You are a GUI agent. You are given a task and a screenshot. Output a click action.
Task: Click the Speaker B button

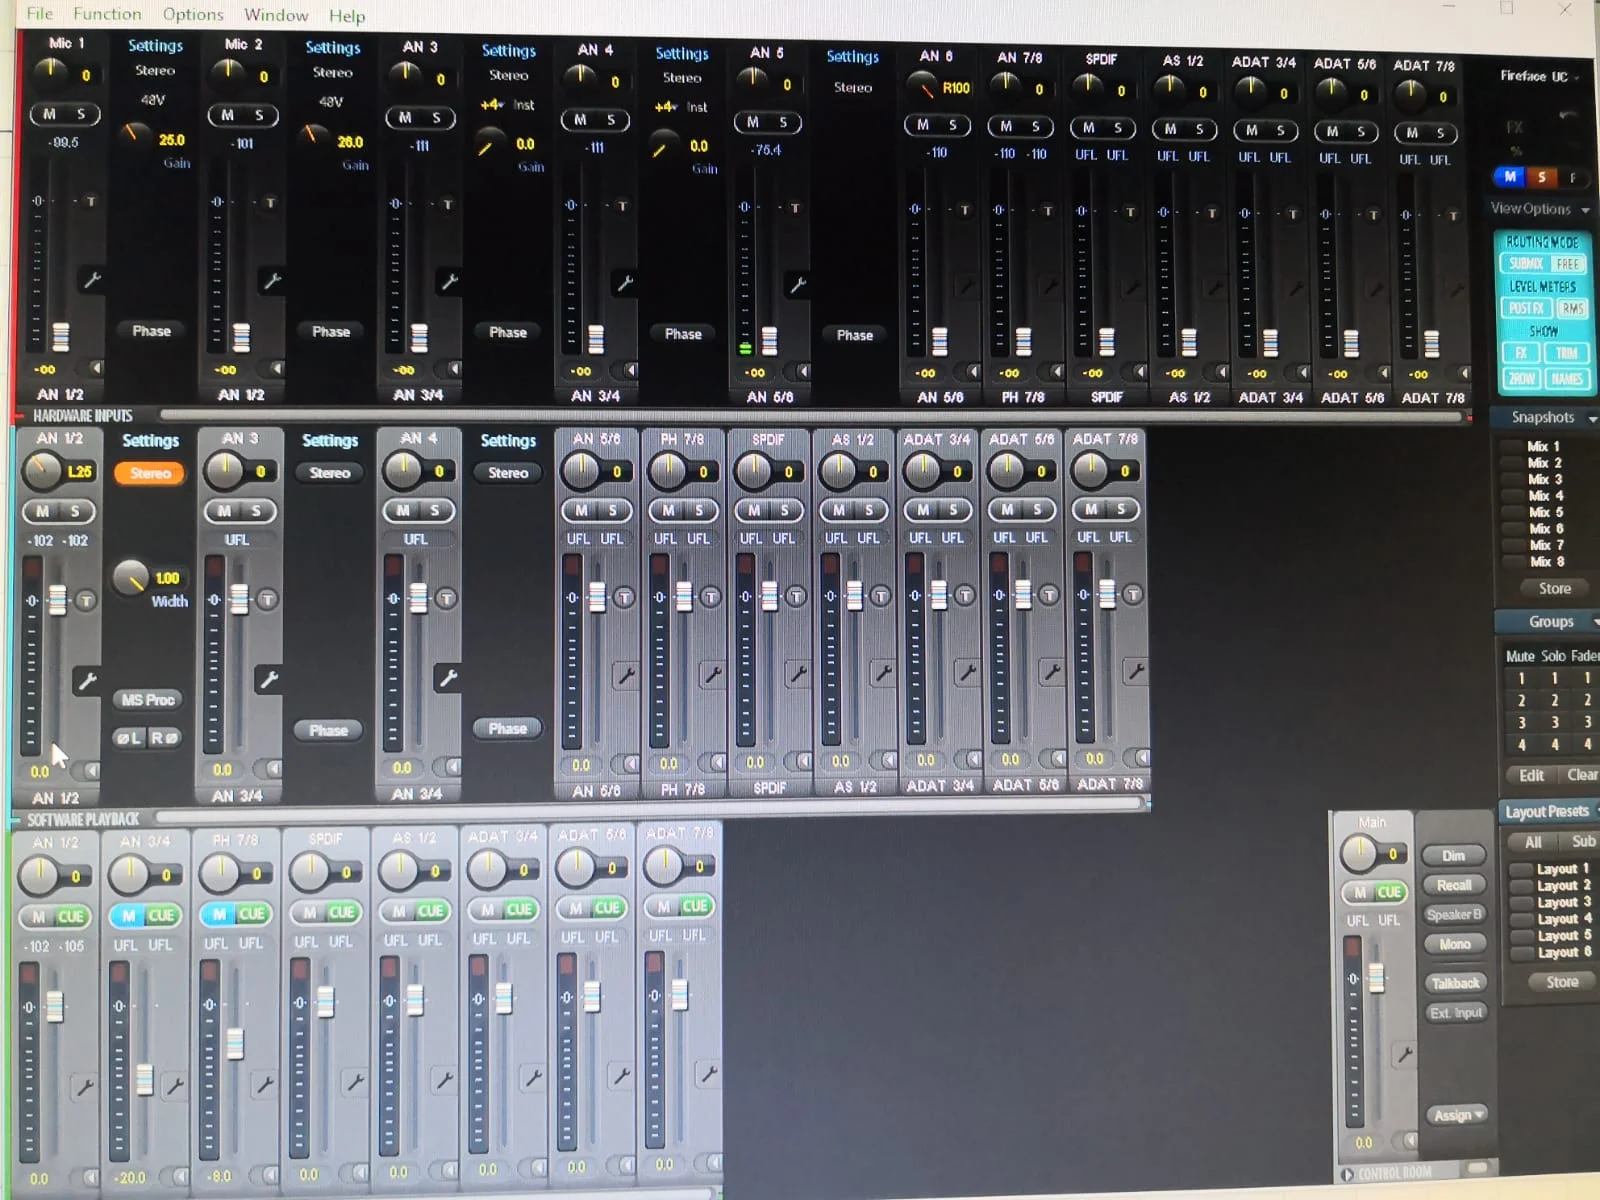click(x=1454, y=914)
